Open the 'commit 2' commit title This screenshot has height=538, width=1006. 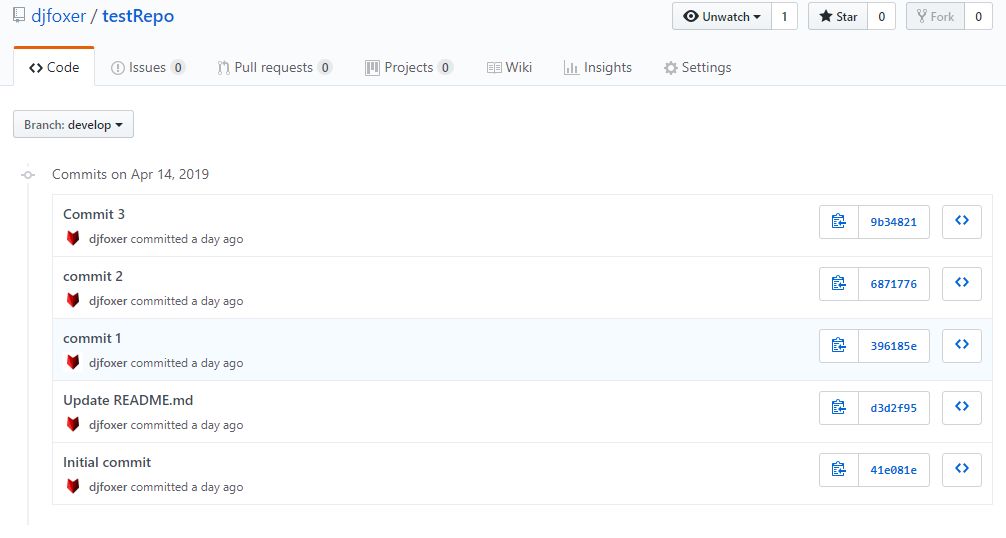pyautogui.click(x=93, y=276)
